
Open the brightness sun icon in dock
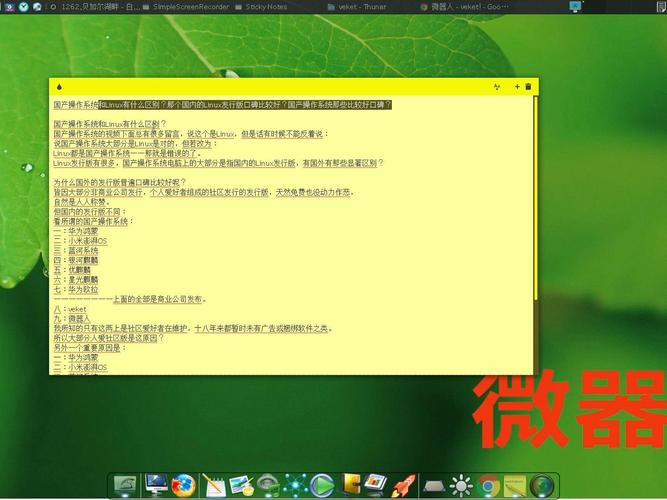coord(461,486)
